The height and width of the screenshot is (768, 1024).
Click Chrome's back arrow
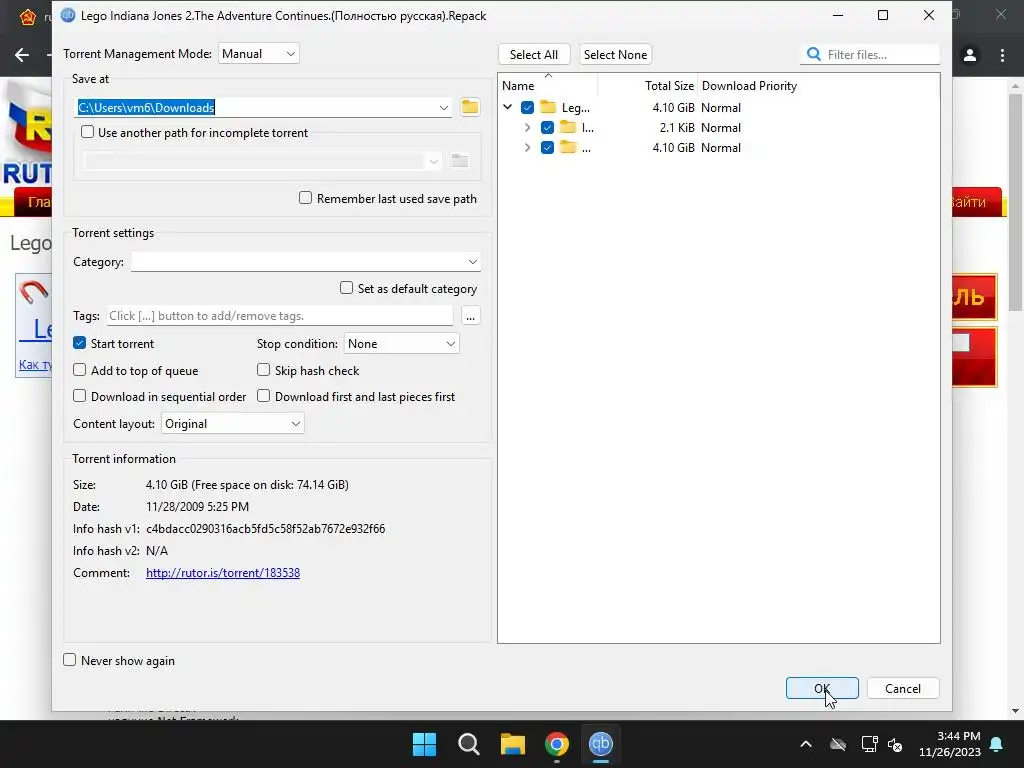click(22, 56)
